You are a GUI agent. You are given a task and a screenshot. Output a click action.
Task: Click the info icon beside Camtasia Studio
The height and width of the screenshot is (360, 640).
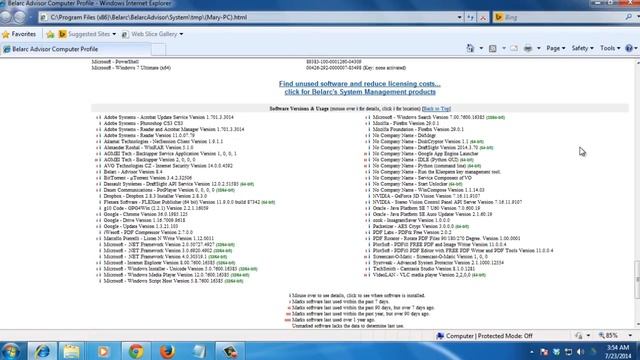[x=369, y=269]
